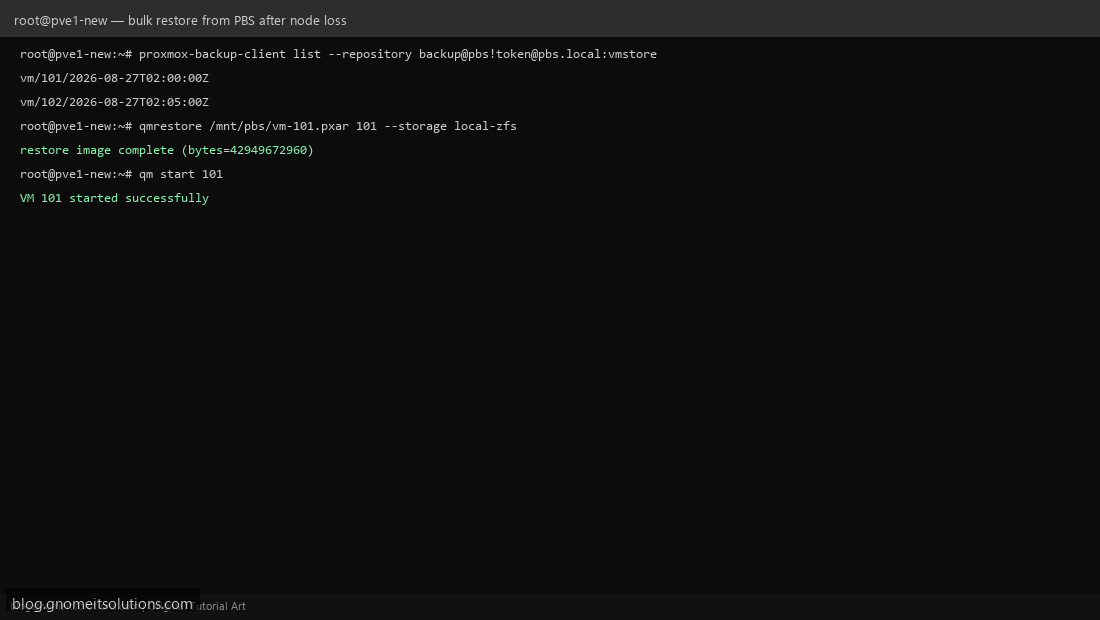Click the qmrestore vm-101.pxar command line
Screen dimensions: 1100x620
pos(268,126)
